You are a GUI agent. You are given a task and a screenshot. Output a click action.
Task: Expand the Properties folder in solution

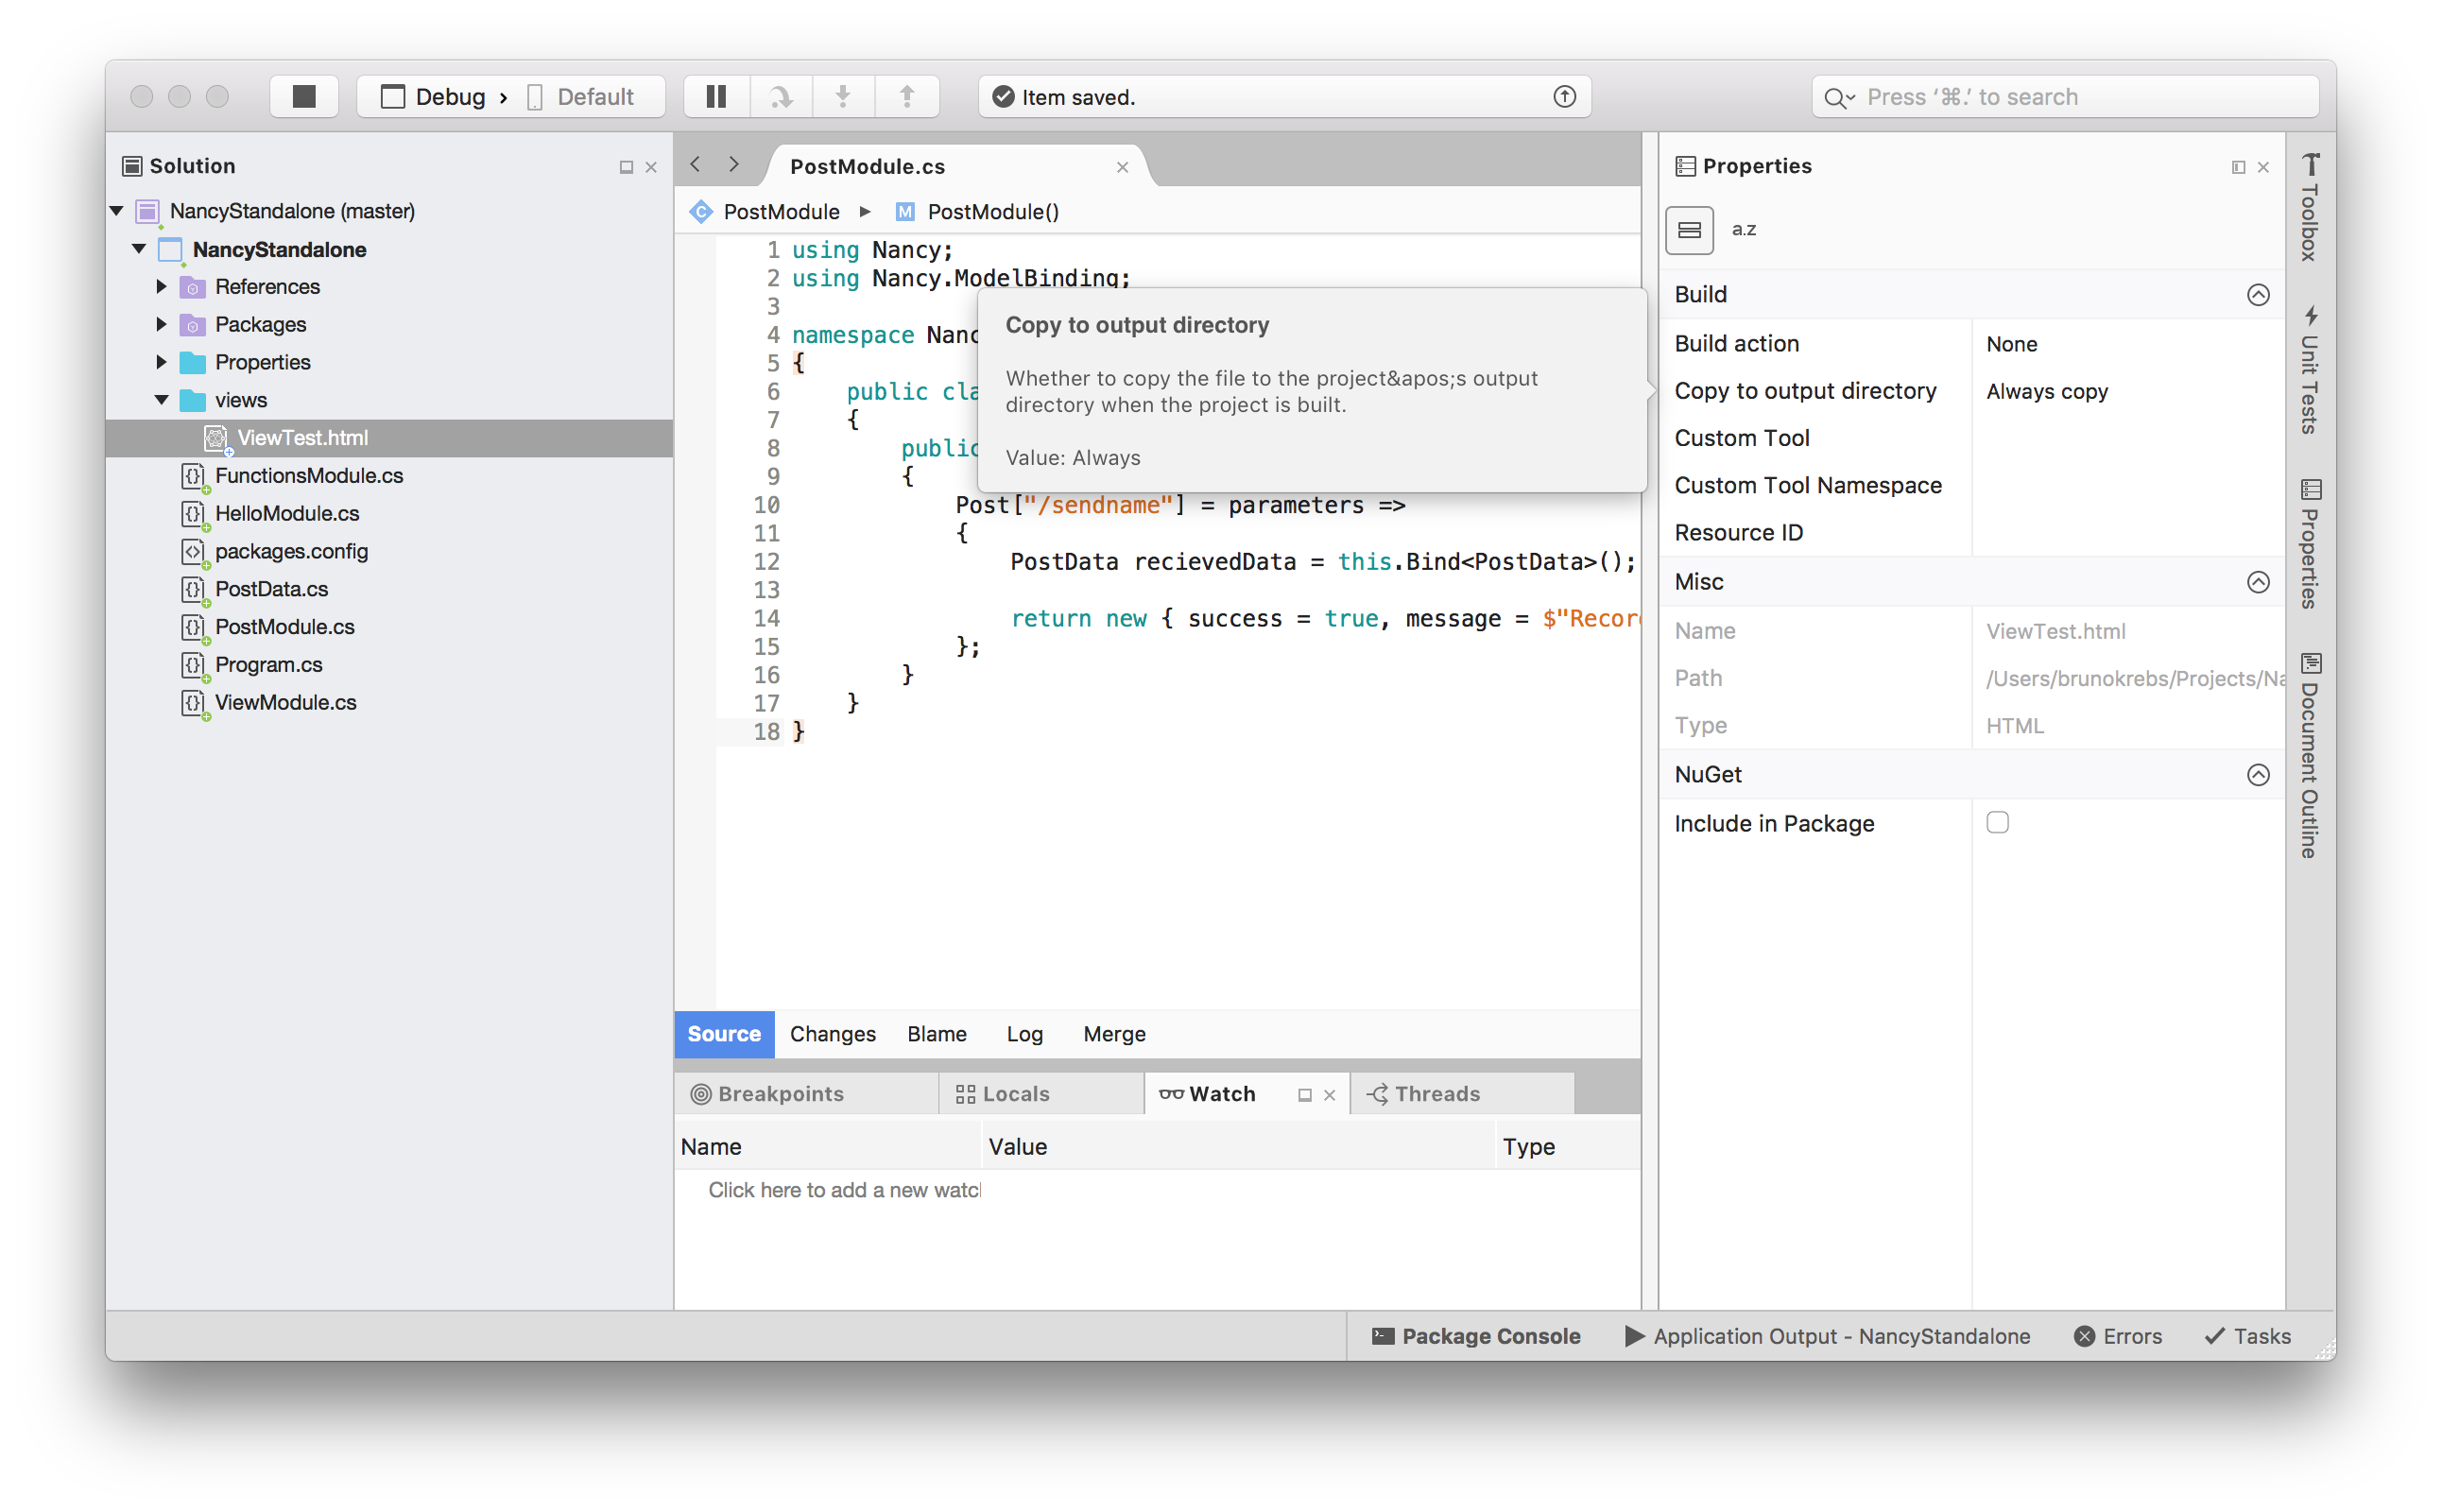coord(161,362)
